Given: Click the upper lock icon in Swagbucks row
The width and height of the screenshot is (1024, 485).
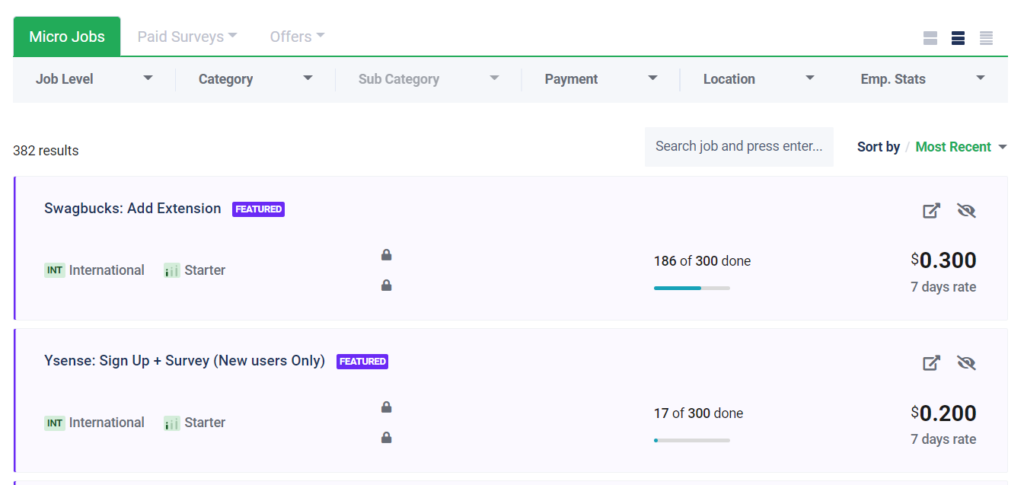Looking at the screenshot, I should 387,255.
